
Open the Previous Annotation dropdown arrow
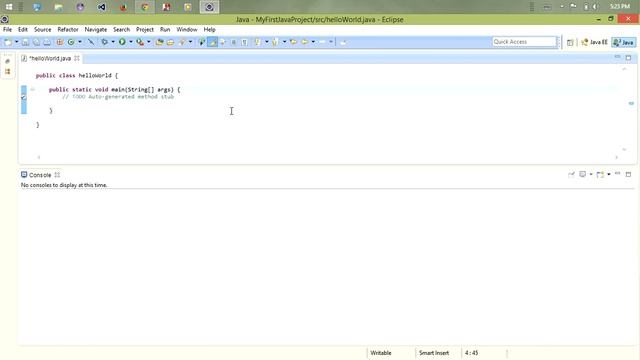[284, 42]
